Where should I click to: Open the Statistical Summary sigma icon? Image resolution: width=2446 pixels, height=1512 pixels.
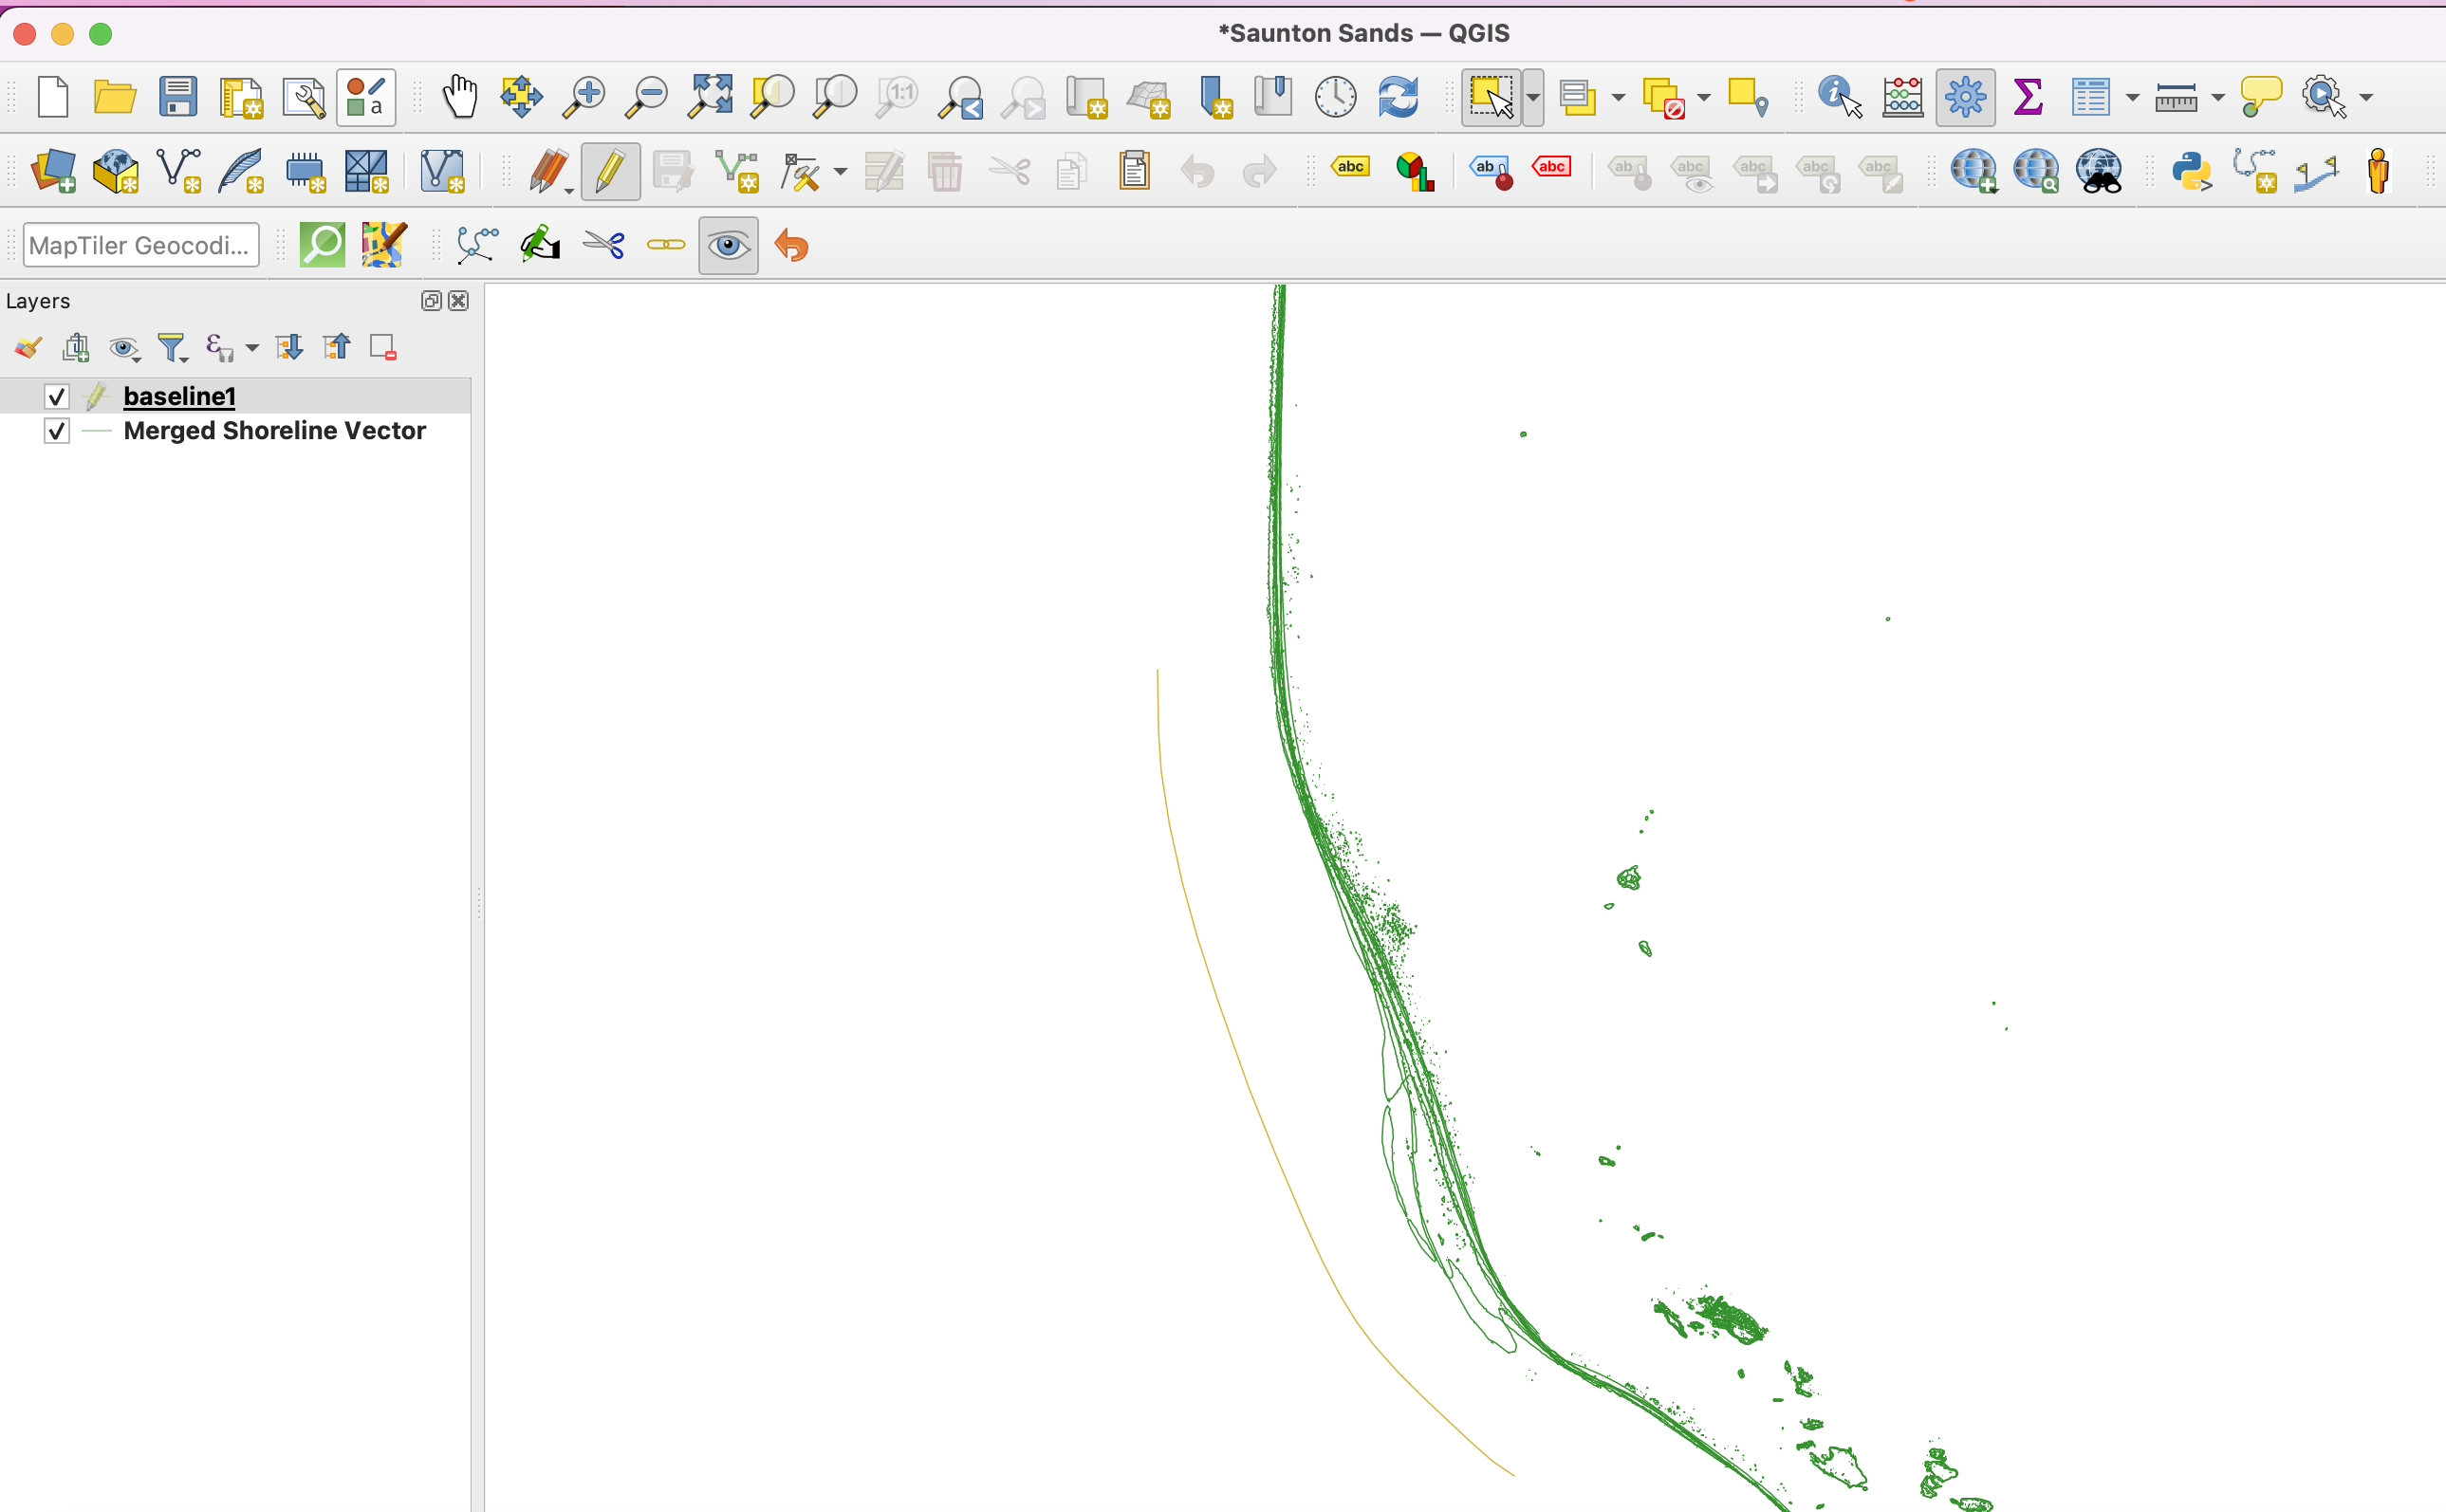2027,97
